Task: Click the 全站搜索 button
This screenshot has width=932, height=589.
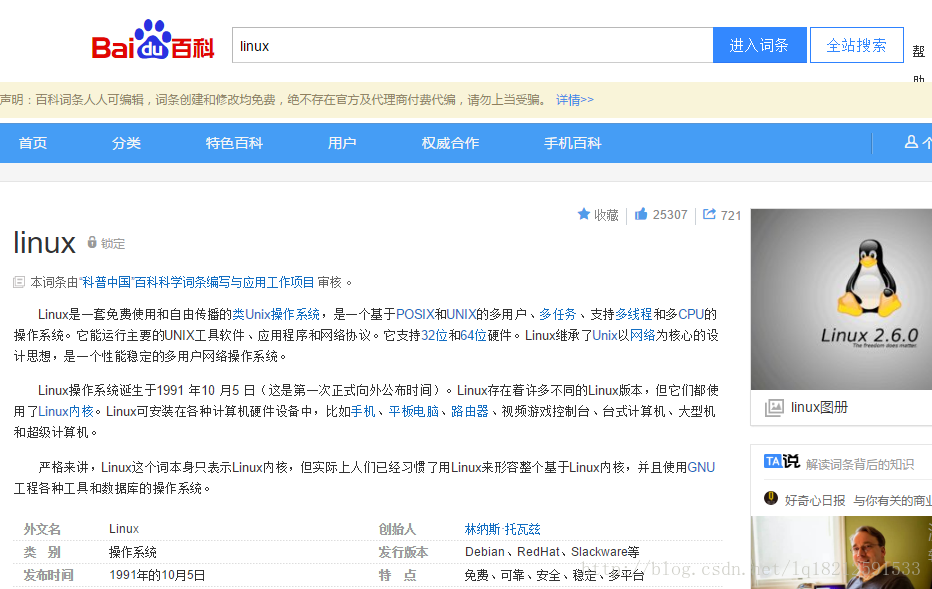Action: point(857,45)
